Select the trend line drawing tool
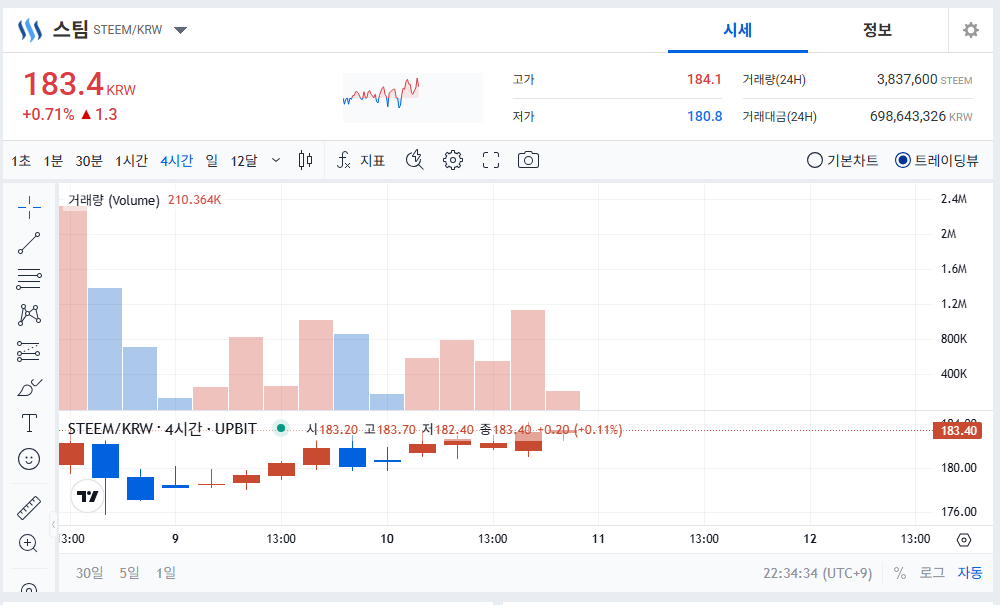Image resolution: width=1000 pixels, height=605 pixels. [29, 243]
